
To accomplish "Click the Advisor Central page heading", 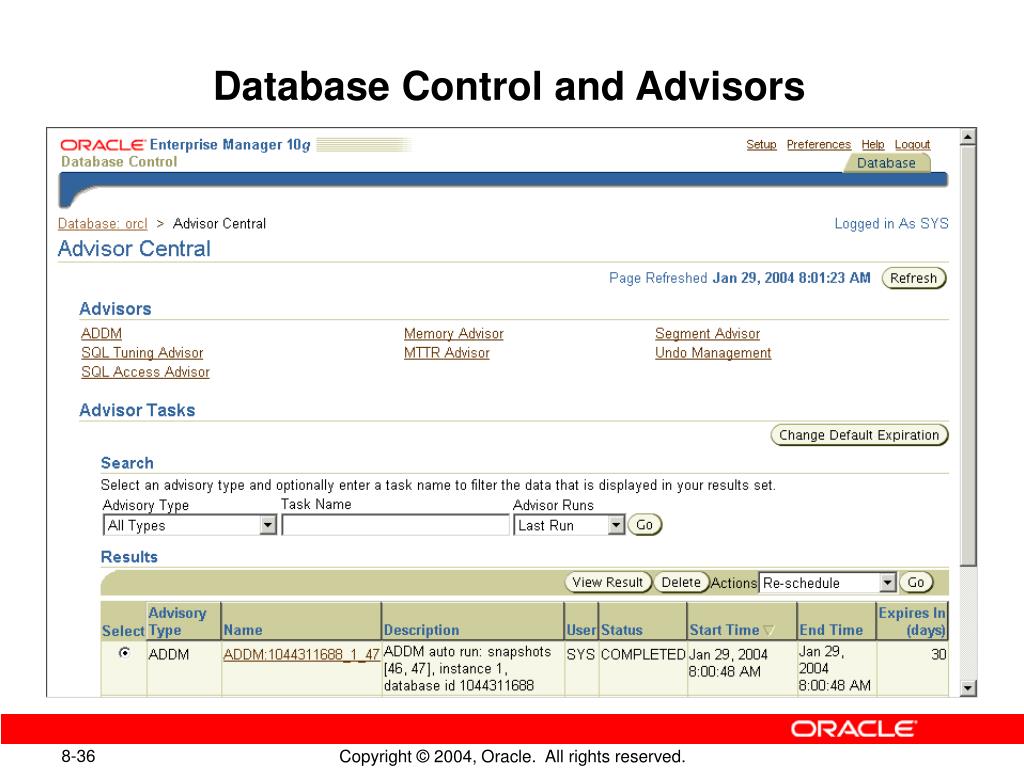I will pyautogui.click(x=135, y=249).
